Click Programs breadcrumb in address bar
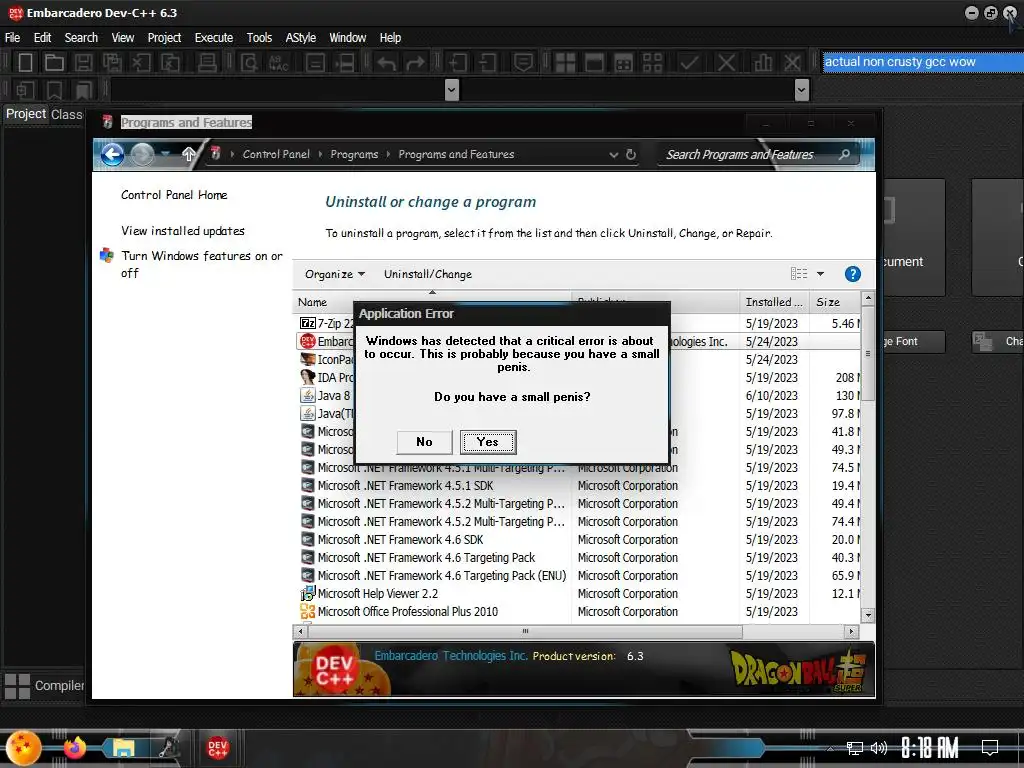This screenshot has width=1024, height=768. (354, 155)
